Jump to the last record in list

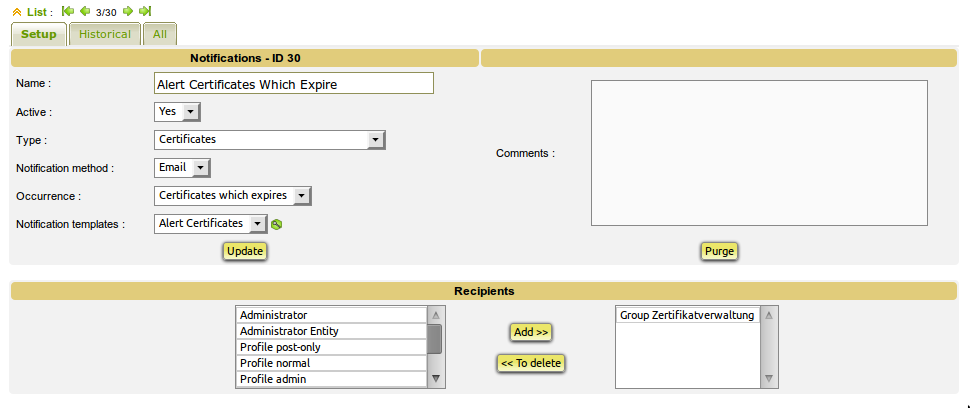145,11
